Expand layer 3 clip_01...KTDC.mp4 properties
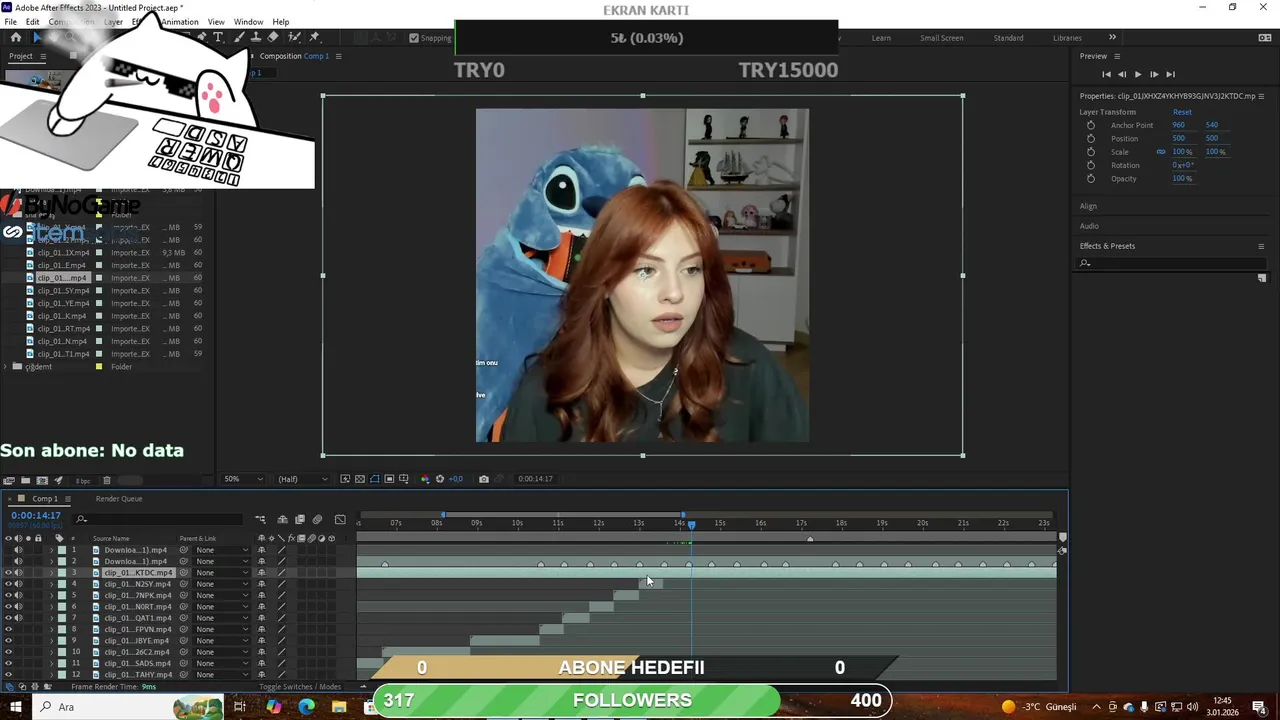 51,573
